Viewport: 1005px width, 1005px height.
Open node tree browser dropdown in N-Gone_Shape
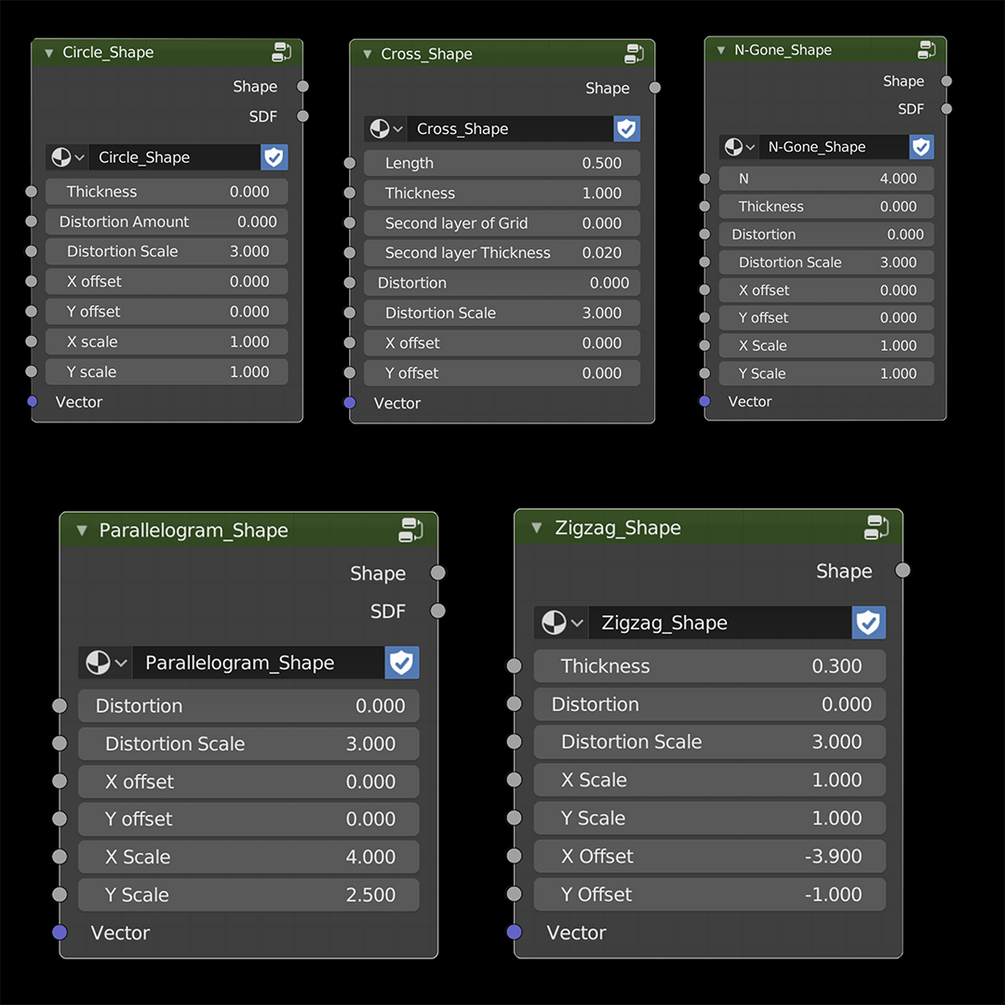pos(739,147)
